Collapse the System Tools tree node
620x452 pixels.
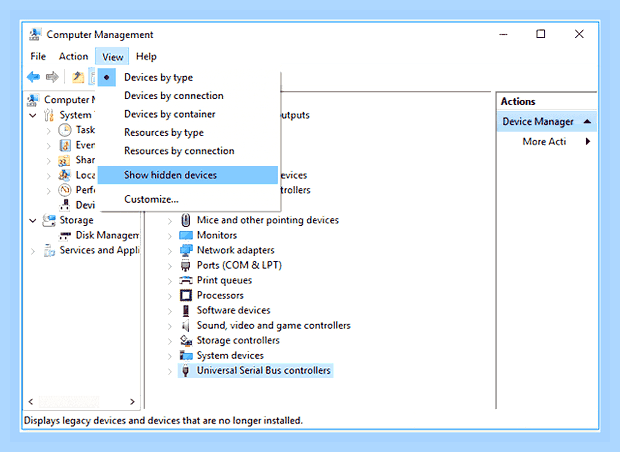tap(33, 115)
